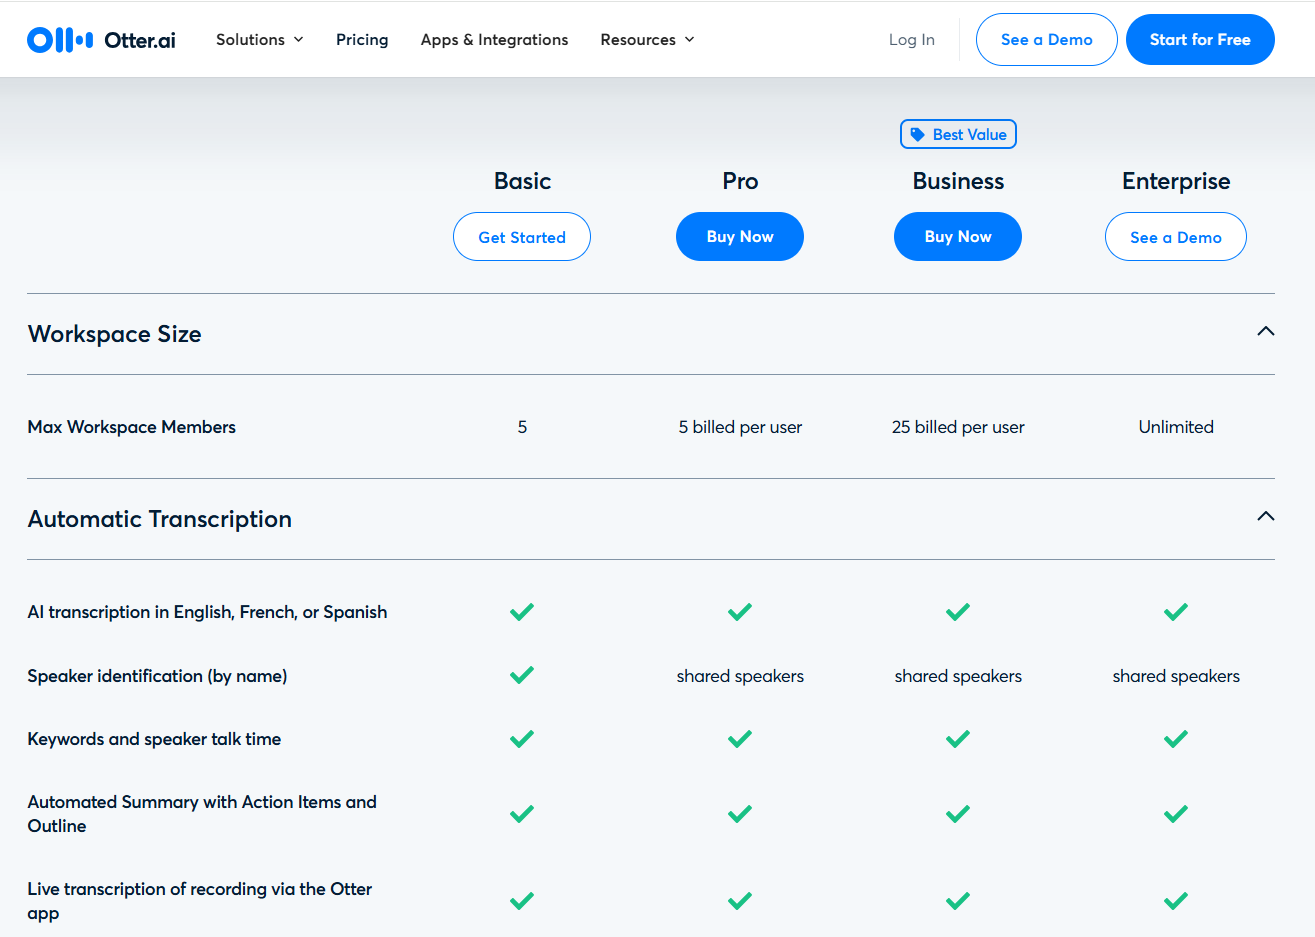Click 'shared speakers' in the Pro column

tap(740, 676)
